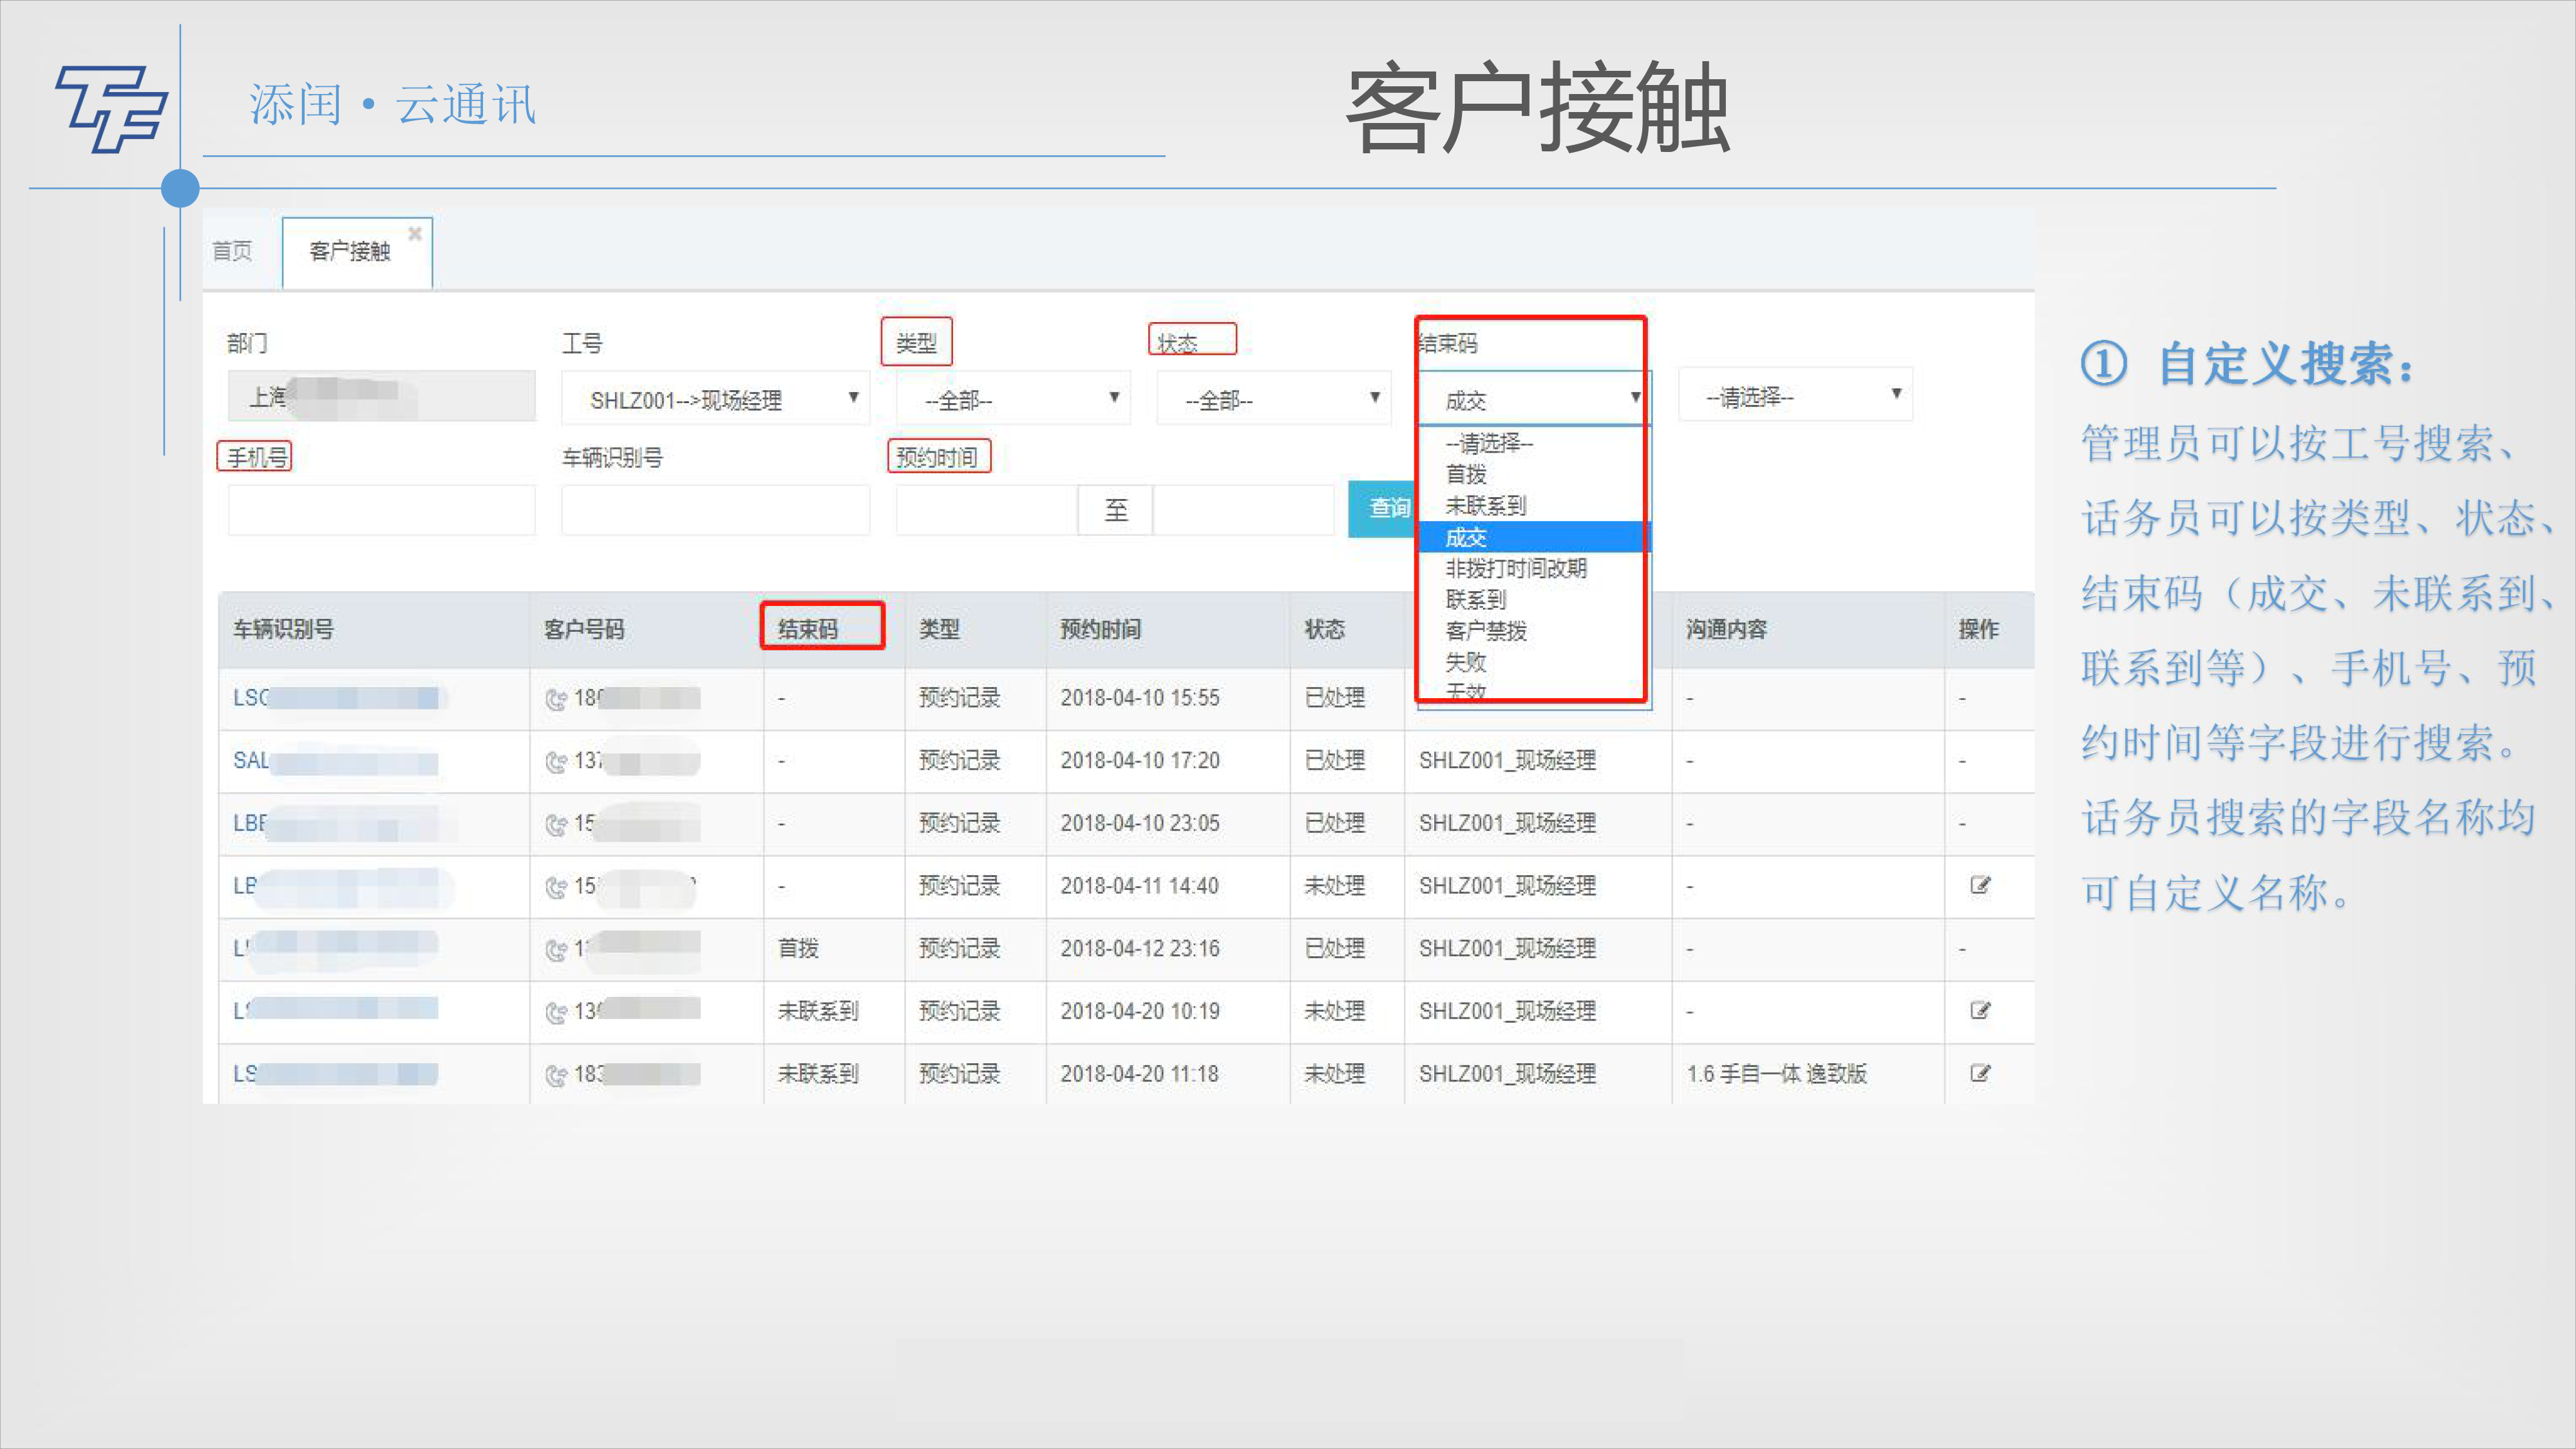Choose 联系到 option in dropdown list

pos(1476,600)
